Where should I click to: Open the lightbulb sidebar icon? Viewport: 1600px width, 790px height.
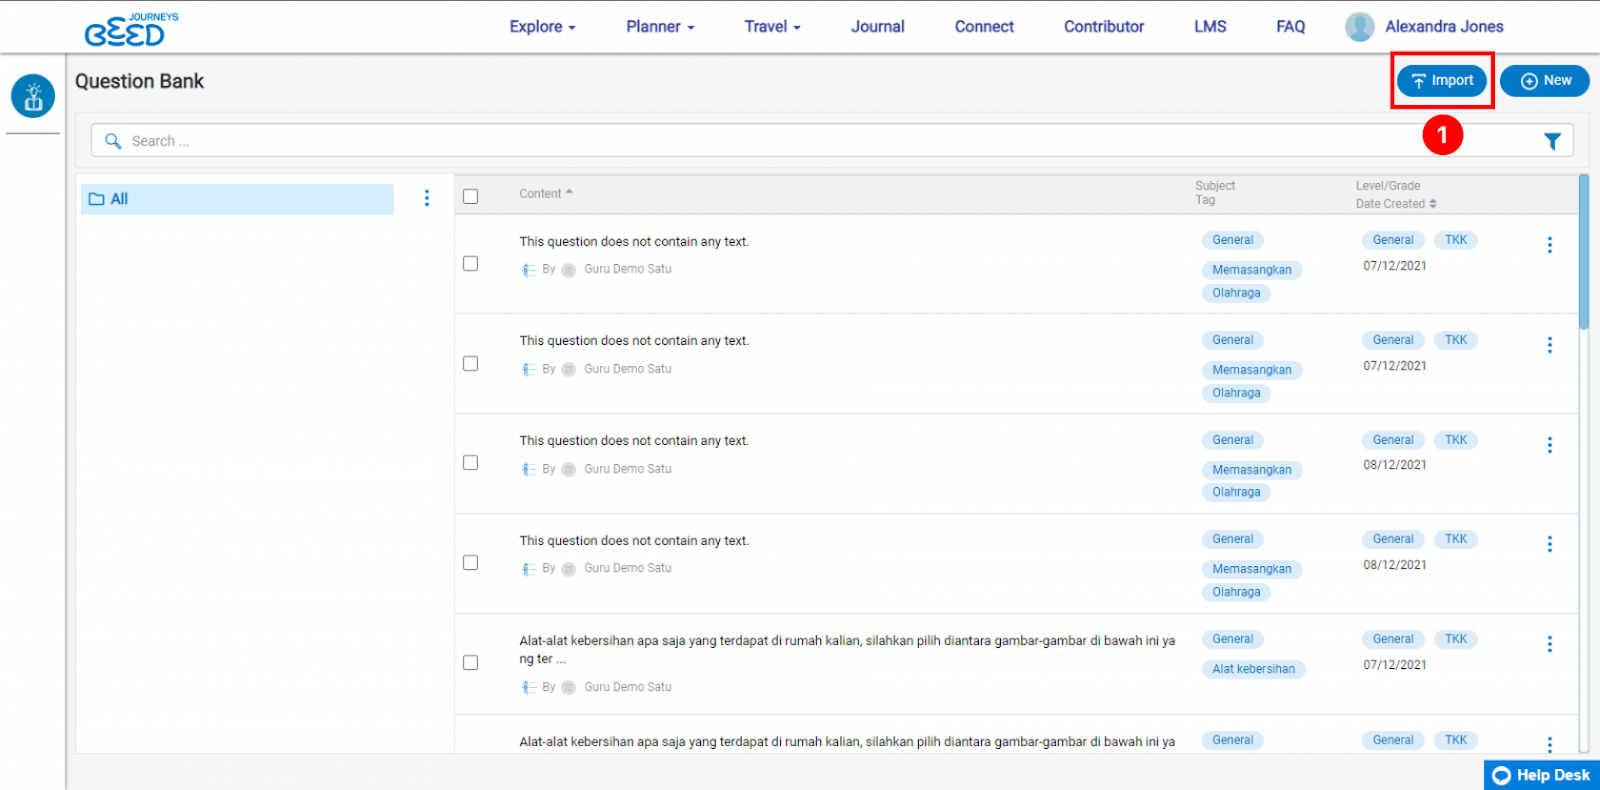[33, 97]
